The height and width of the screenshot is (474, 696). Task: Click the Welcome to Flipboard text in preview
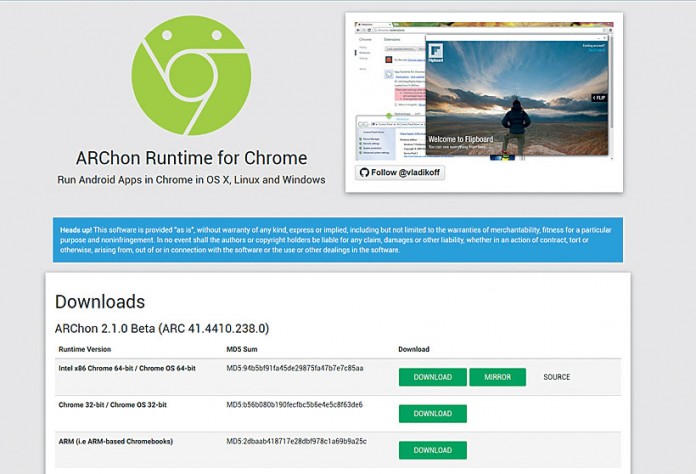(467, 139)
